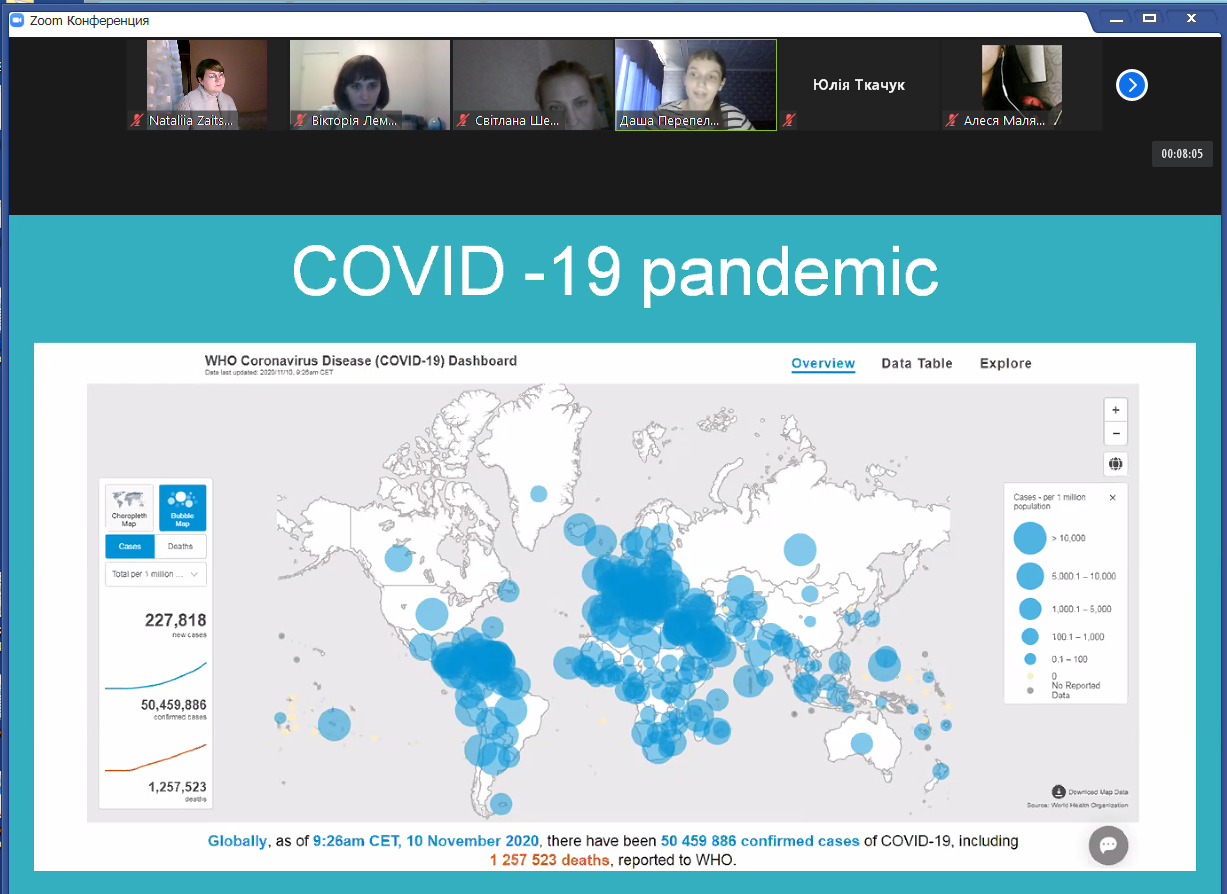Click the globe reset view icon
The image size is (1227, 894).
1115,463
